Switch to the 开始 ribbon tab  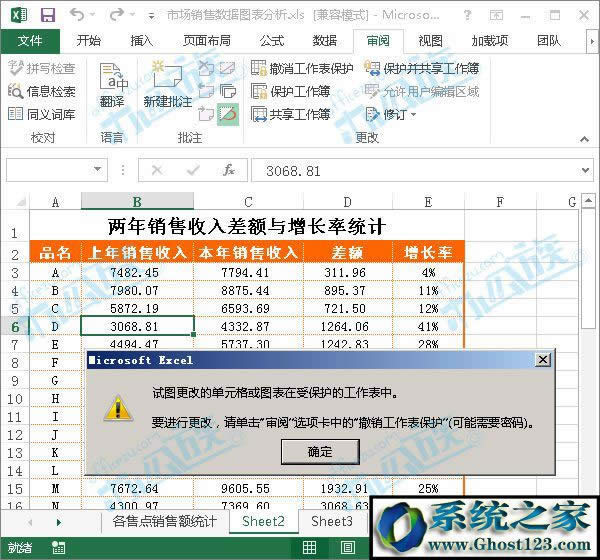[89, 41]
